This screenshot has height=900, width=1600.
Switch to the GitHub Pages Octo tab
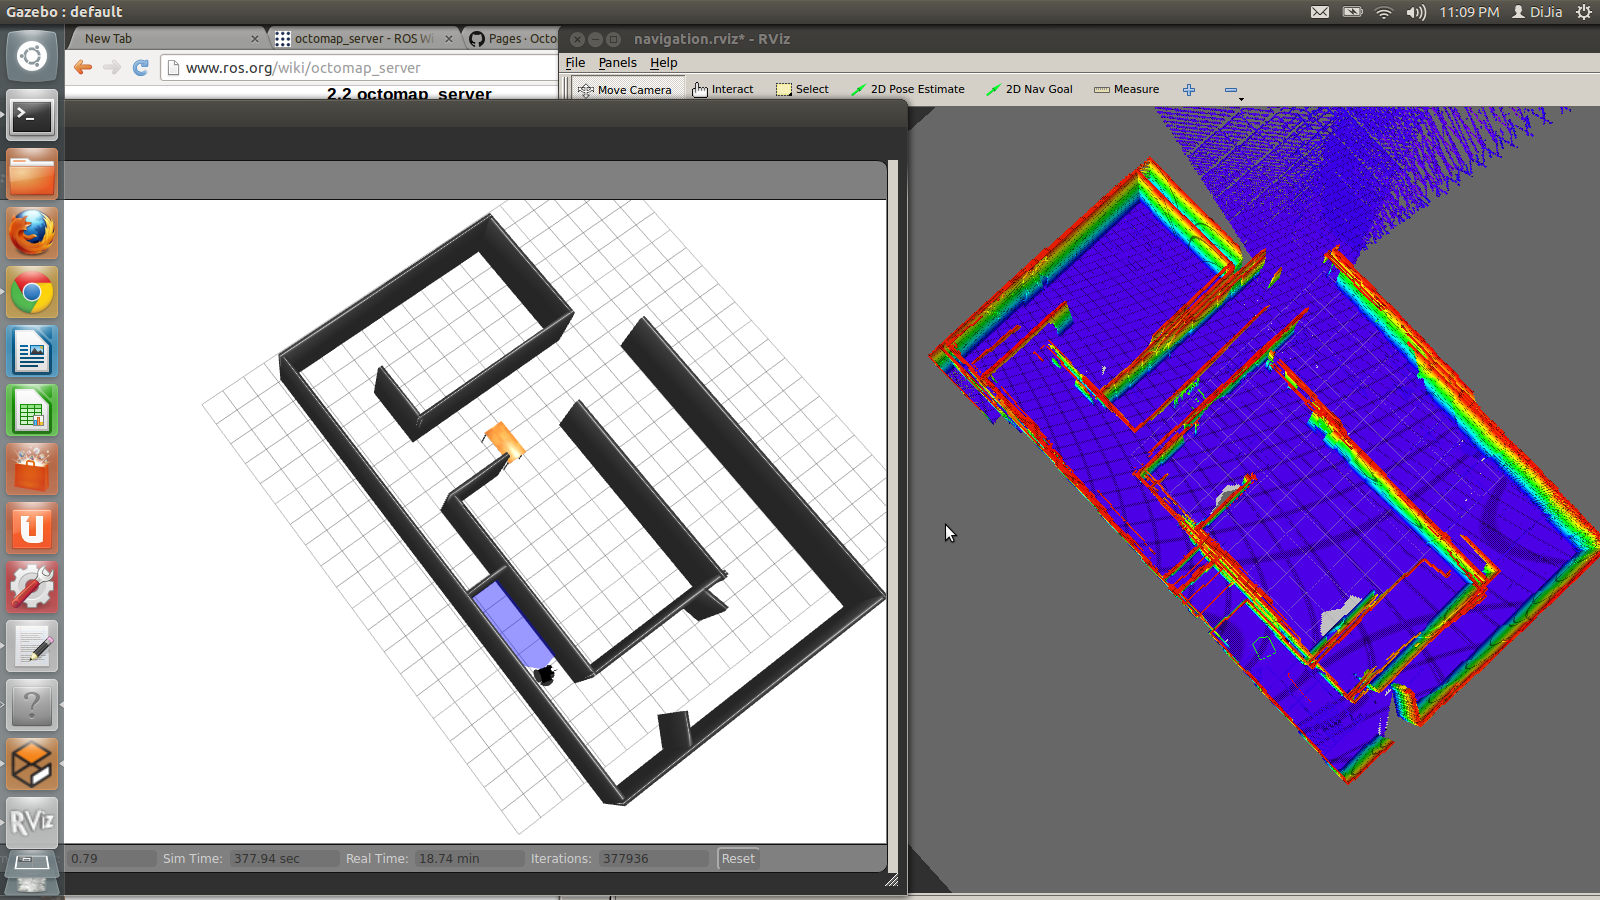click(x=512, y=38)
